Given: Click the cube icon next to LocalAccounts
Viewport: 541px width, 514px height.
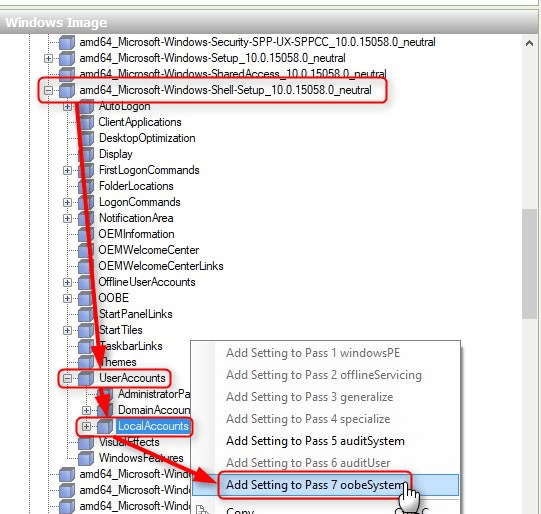Looking at the screenshot, I should pos(105,427).
